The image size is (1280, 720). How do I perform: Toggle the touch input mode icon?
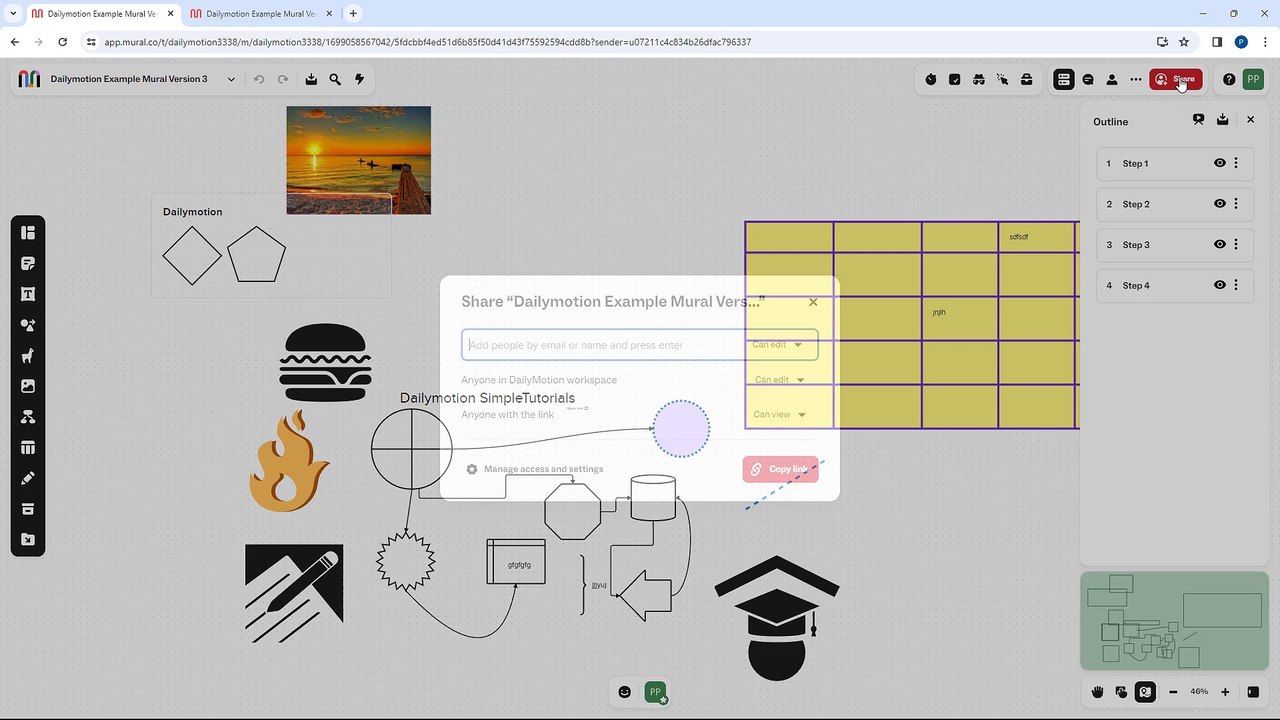click(x=1121, y=692)
